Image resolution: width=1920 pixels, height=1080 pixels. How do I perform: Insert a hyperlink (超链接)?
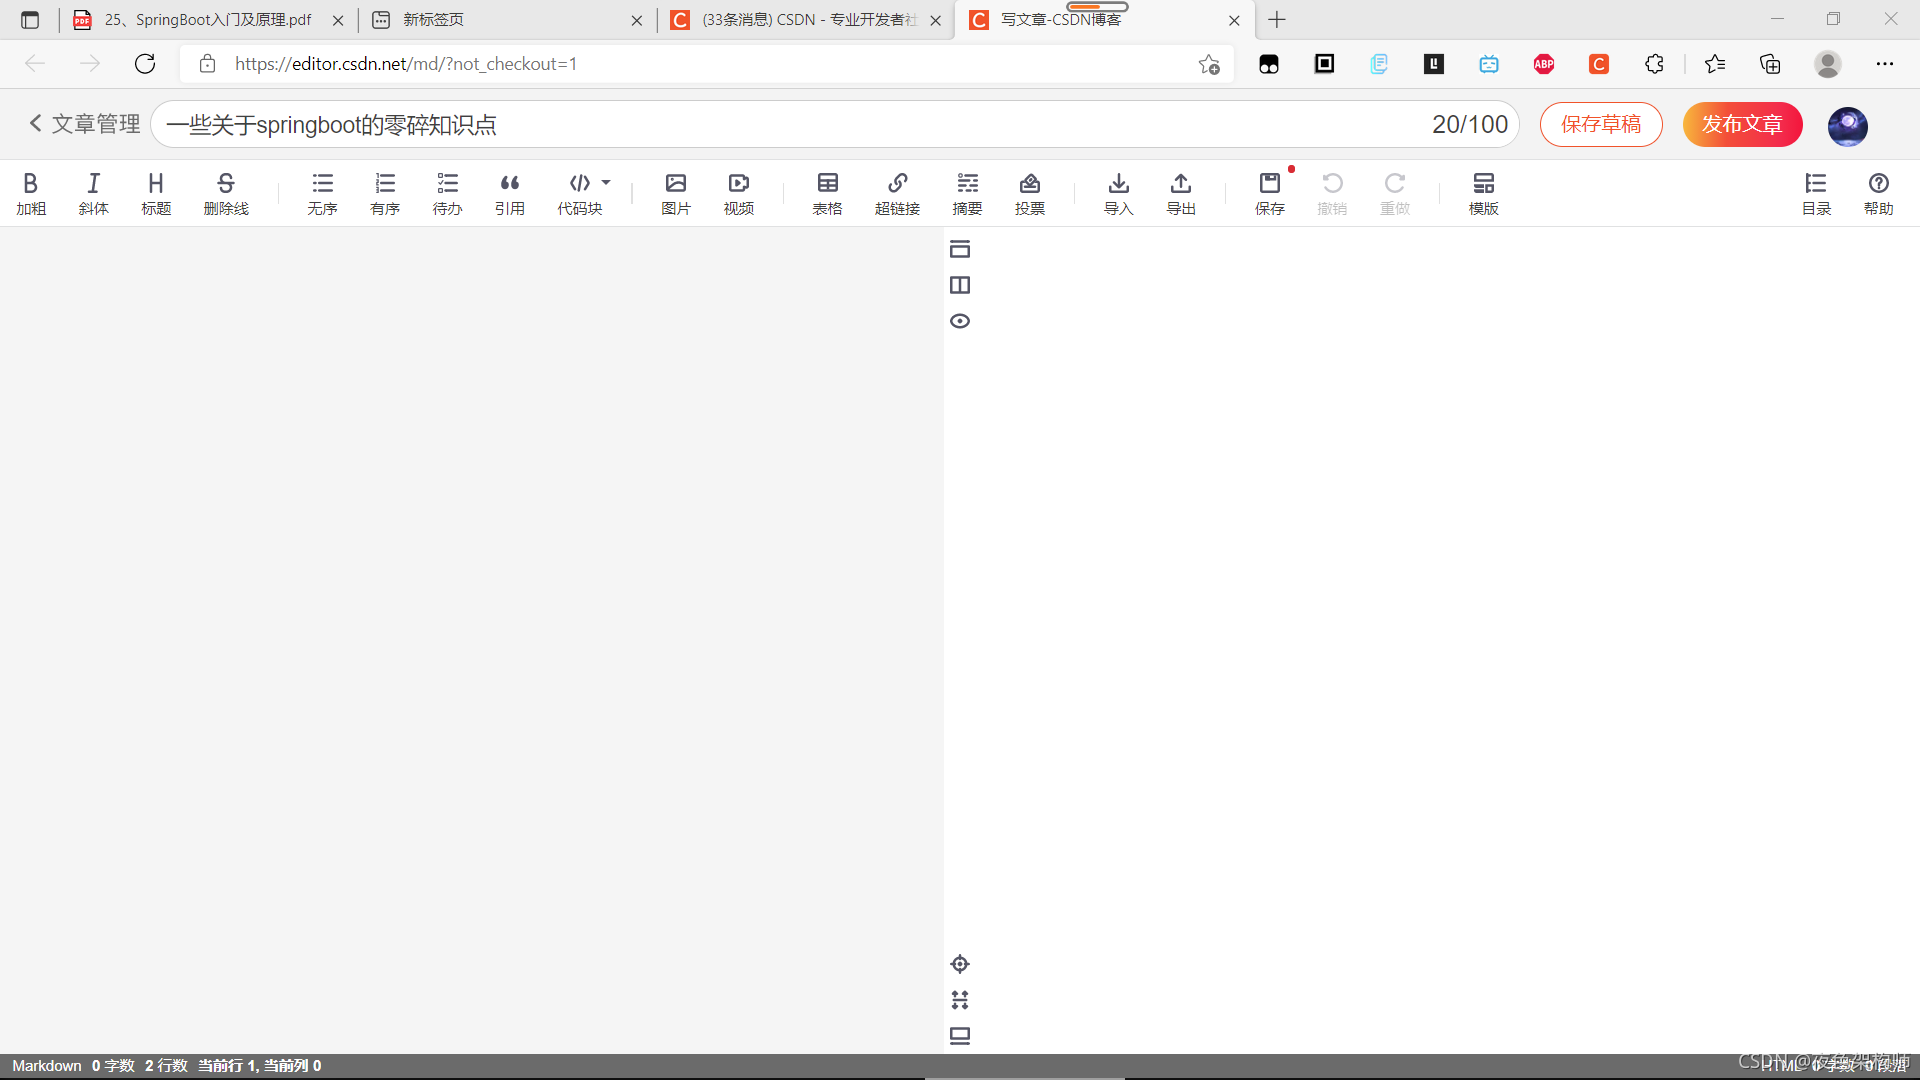[897, 193]
